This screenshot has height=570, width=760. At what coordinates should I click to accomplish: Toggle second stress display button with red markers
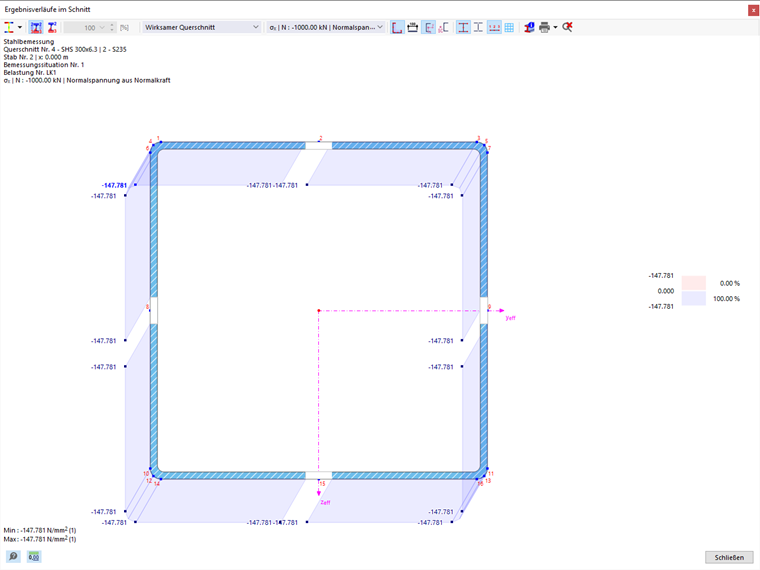pos(52,28)
